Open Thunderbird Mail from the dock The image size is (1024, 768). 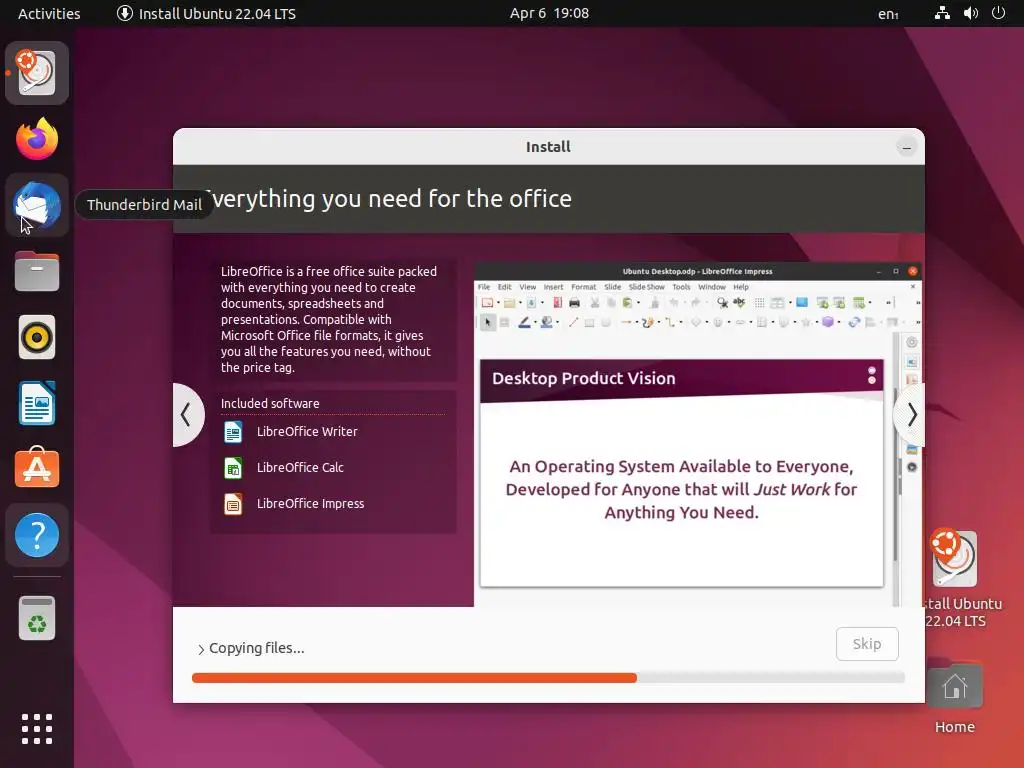point(37,205)
